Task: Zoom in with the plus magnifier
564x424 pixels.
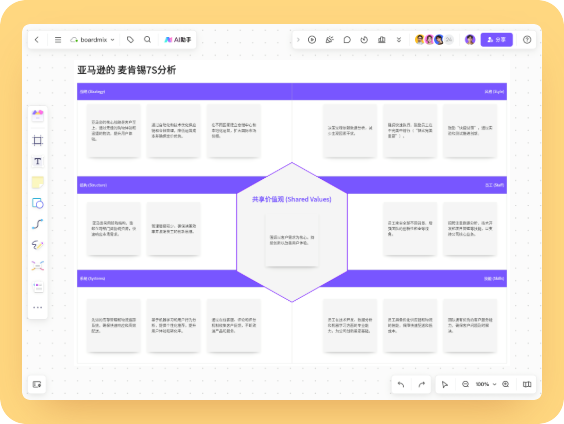Action: pos(506,384)
